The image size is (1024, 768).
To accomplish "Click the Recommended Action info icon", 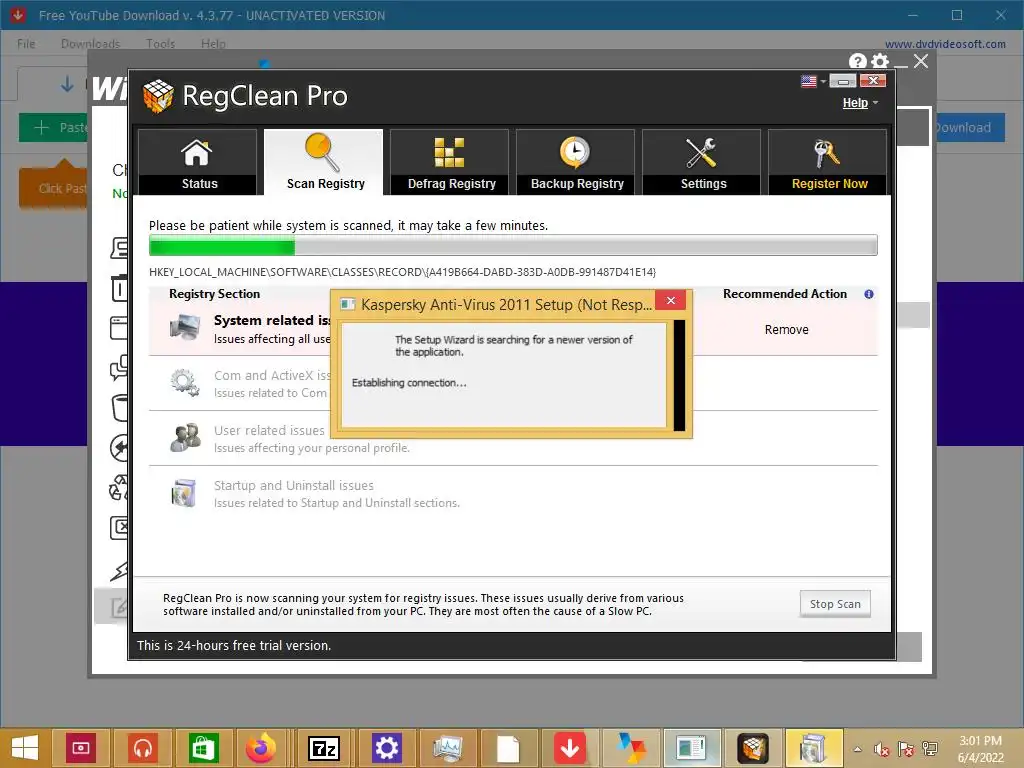I will 869,294.
